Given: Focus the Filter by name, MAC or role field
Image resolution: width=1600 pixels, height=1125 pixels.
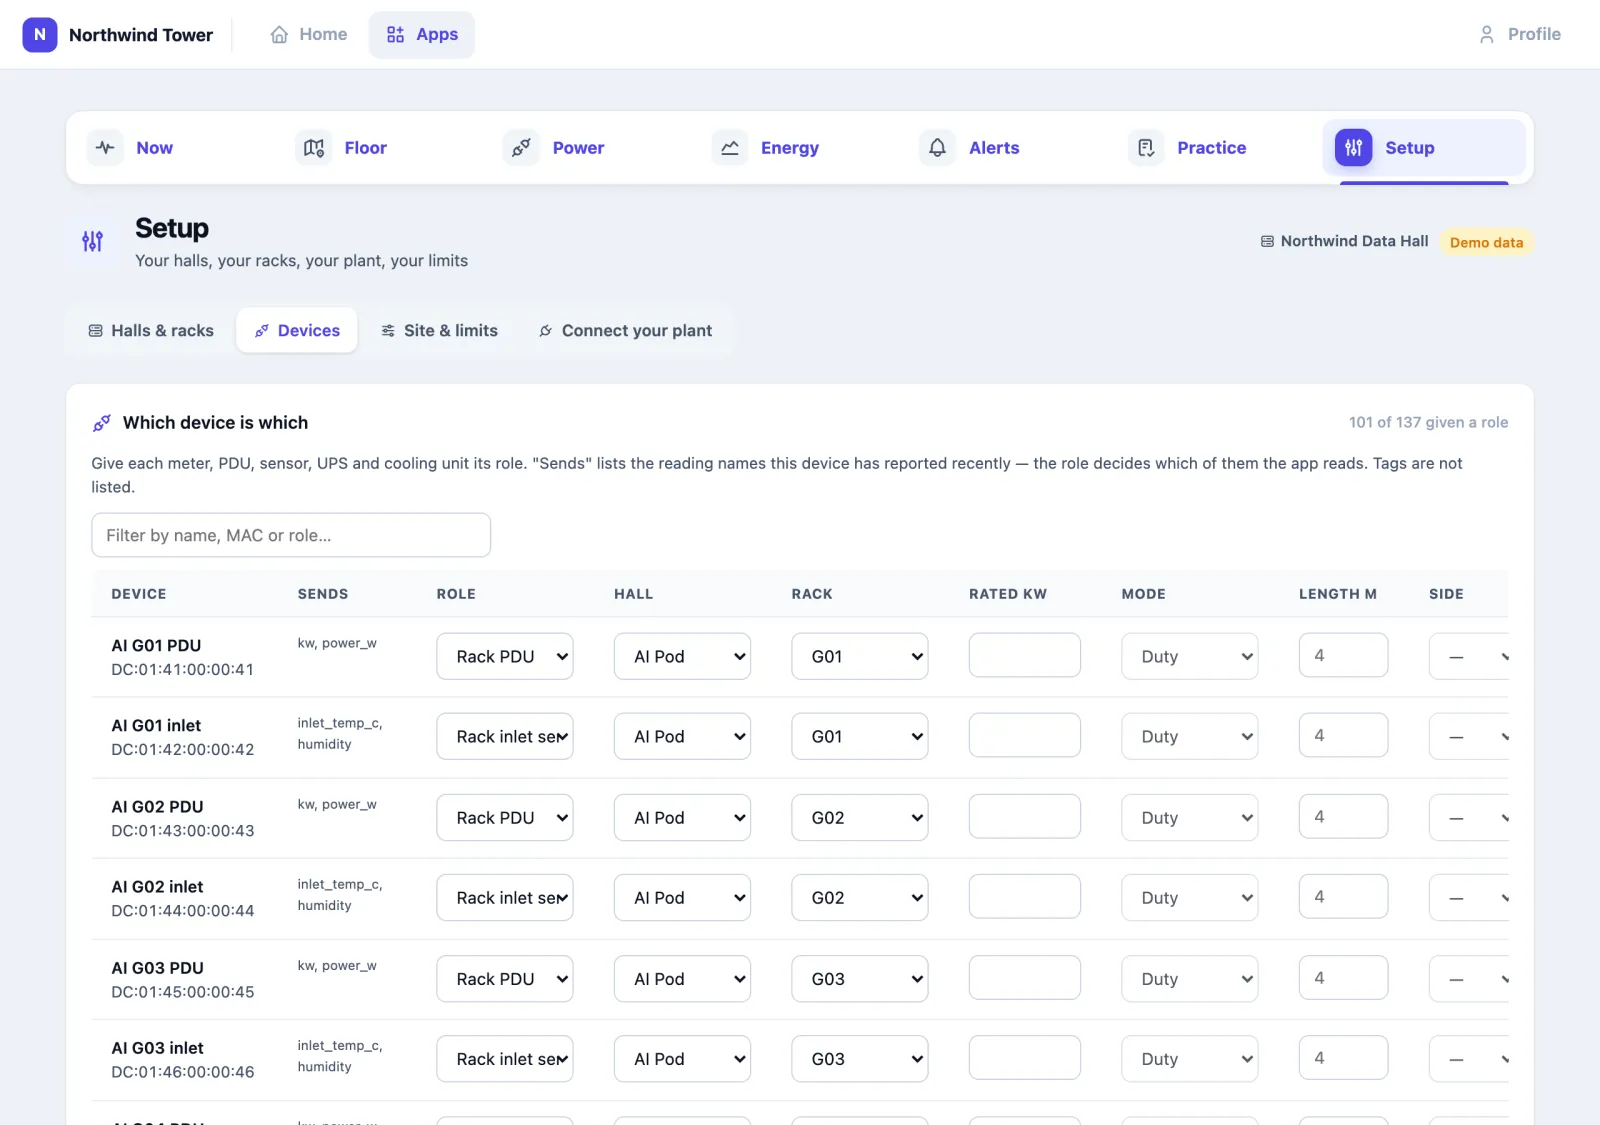Looking at the screenshot, I should tap(291, 535).
